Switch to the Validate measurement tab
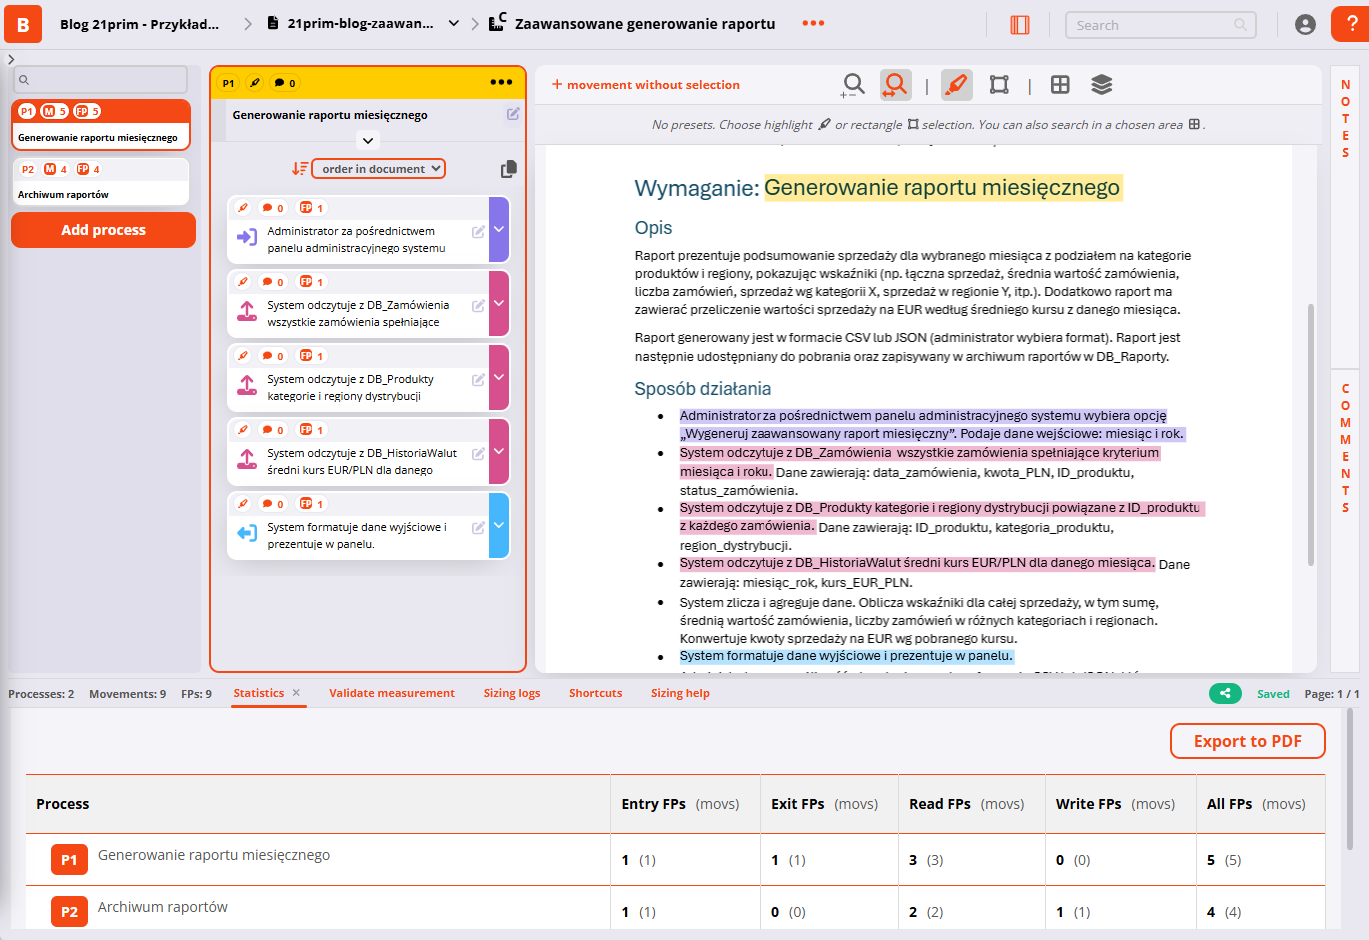The width and height of the screenshot is (1369, 940). (x=391, y=693)
